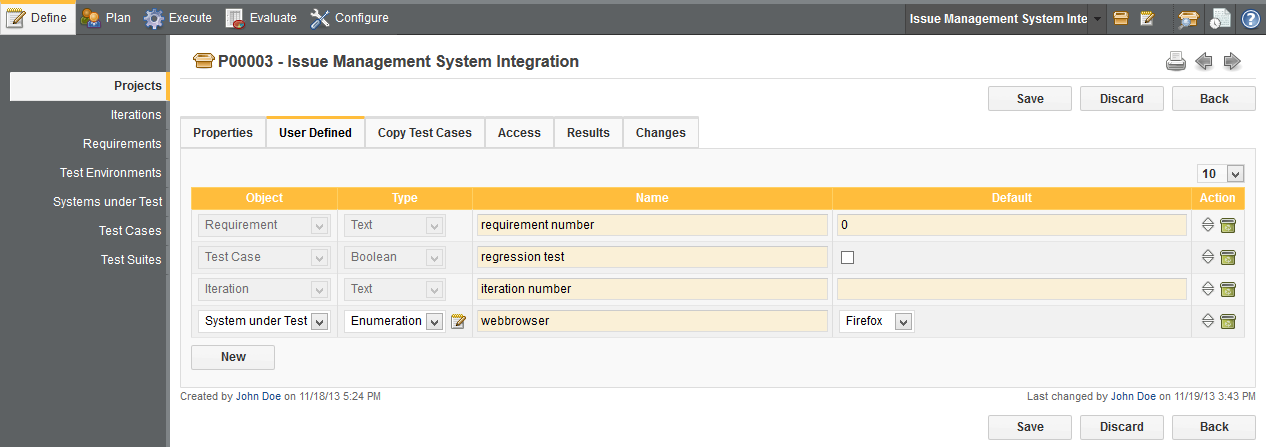This screenshot has width=1266, height=447.
Task: Click the top Back button
Action: (x=1214, y=99)
